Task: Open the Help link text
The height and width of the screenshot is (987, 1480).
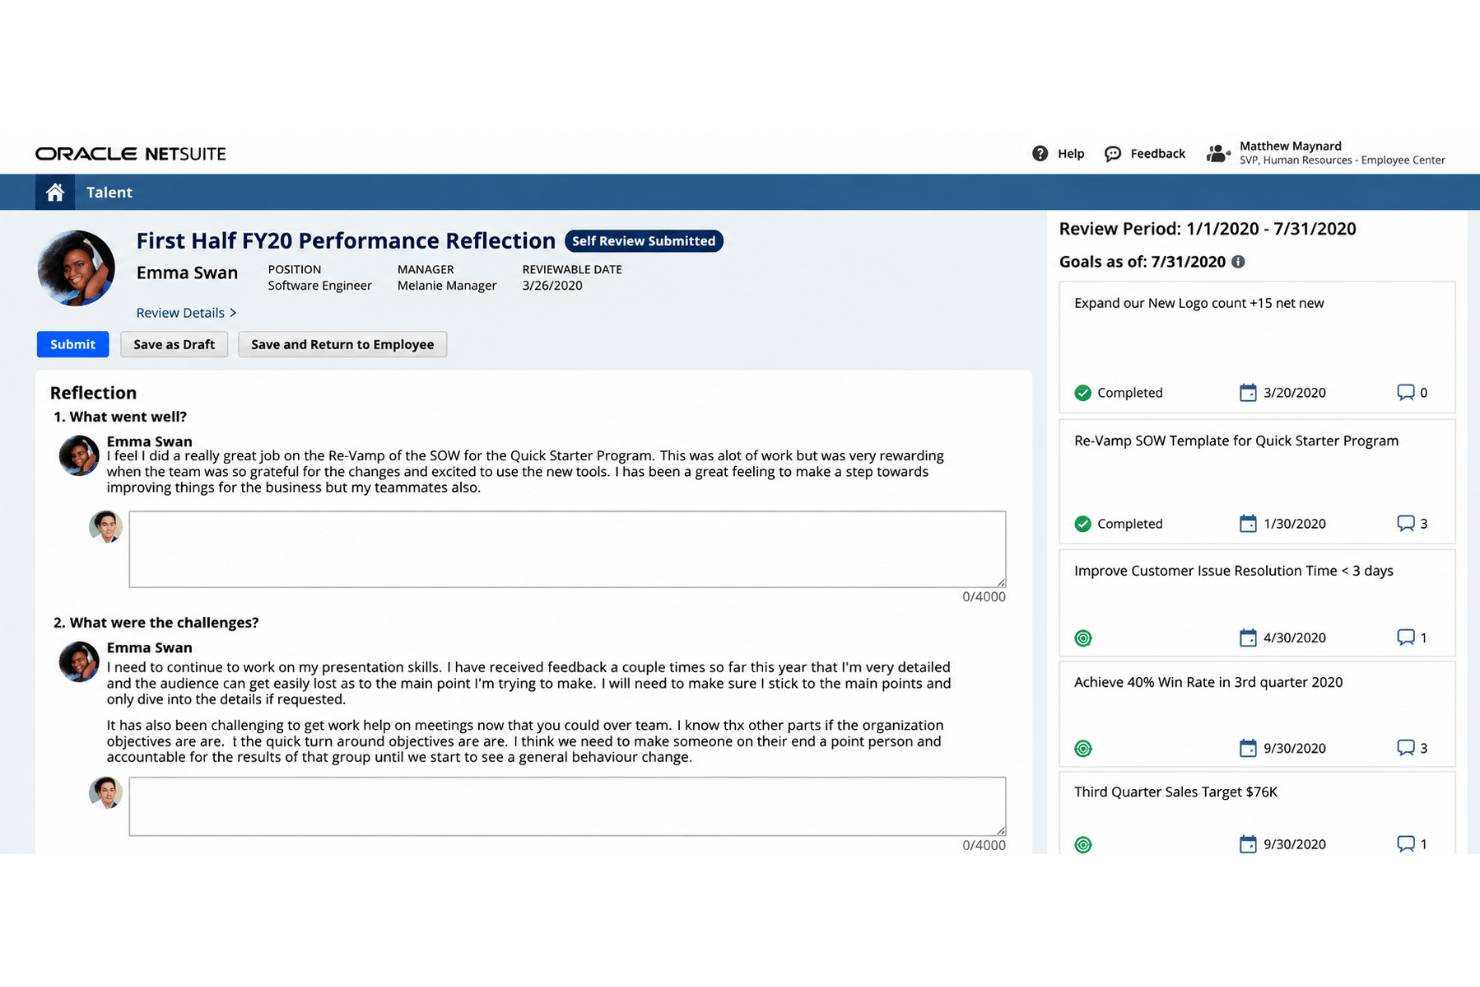Action: point(1071,154)
